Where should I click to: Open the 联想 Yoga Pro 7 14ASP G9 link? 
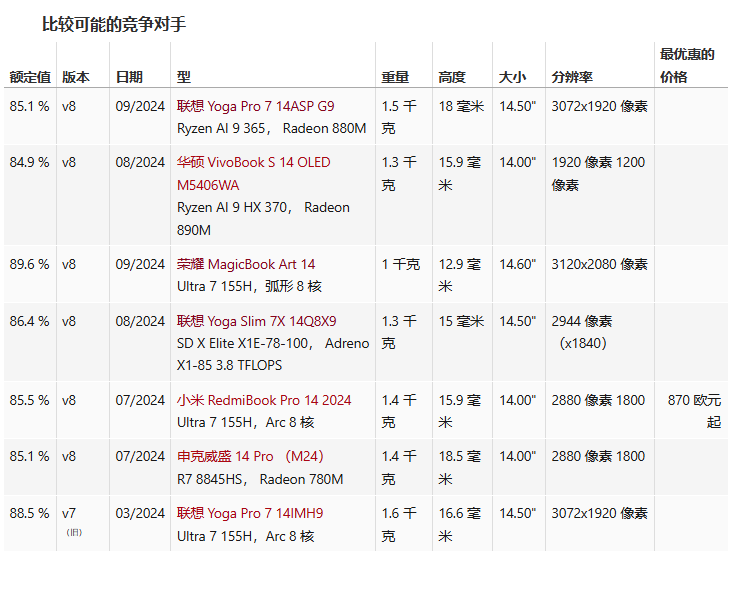pos(255,106)
